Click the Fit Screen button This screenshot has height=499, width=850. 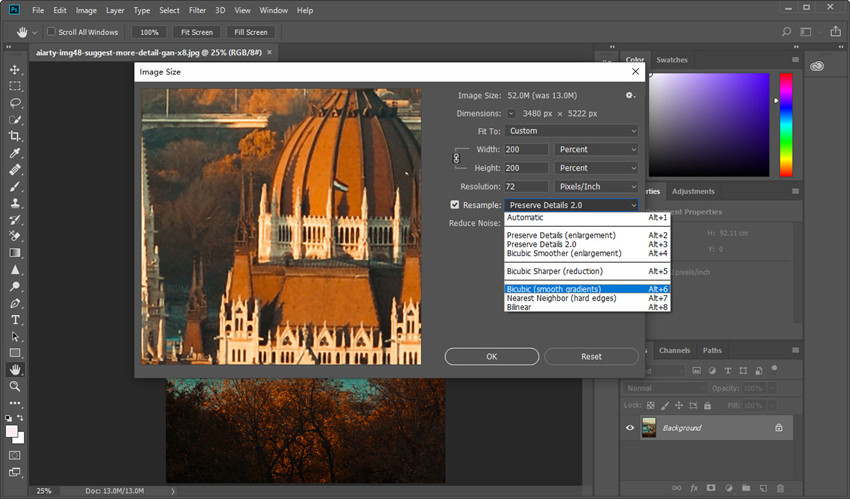(x=197, y=32)
